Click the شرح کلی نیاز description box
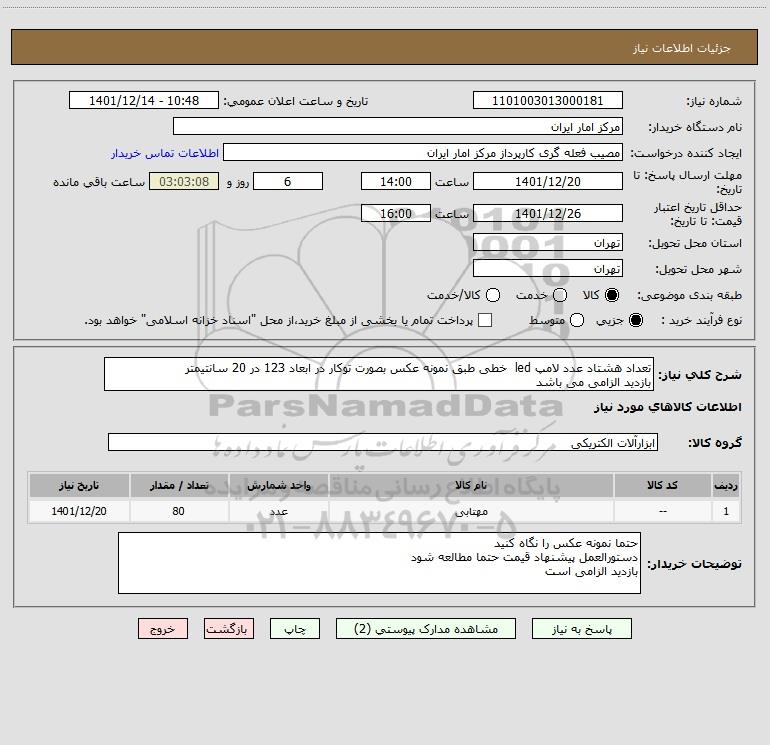 pyautogui.click(x=379, y=374)
